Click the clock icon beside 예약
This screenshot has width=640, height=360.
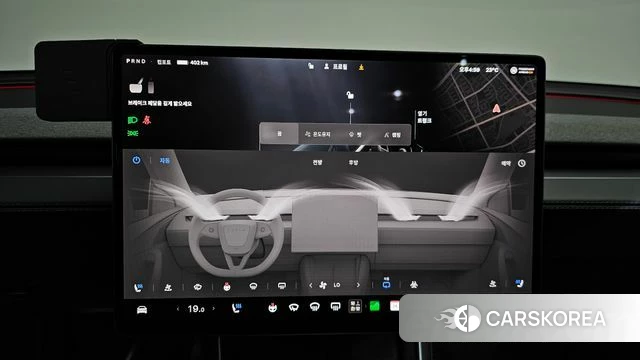pos(522,163)
